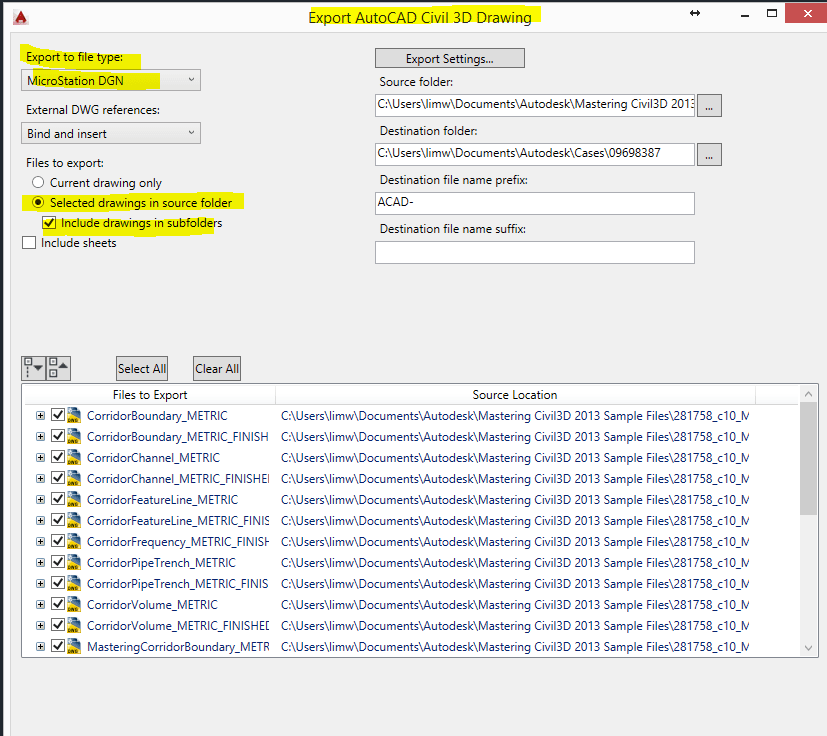The width and height of the screenshot is (827, 736).
Task: Expand the CorridorFrequency_METRIC_FINISH tree node
Action: pos(40,542)
